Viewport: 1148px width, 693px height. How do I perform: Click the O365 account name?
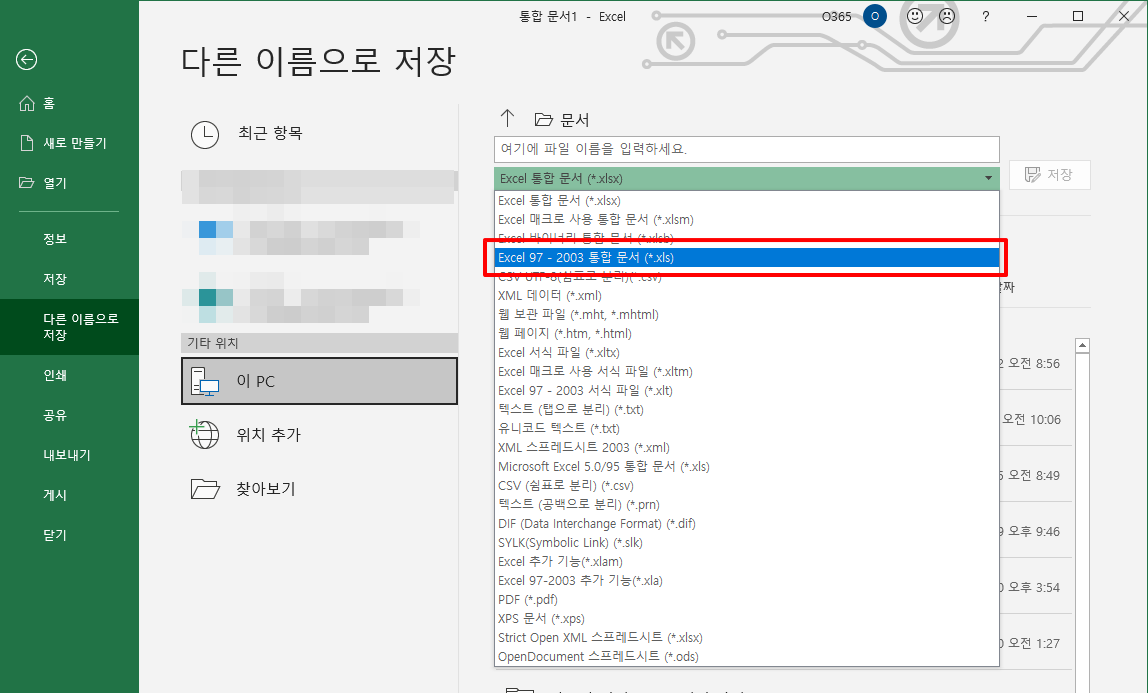(837, 16)
